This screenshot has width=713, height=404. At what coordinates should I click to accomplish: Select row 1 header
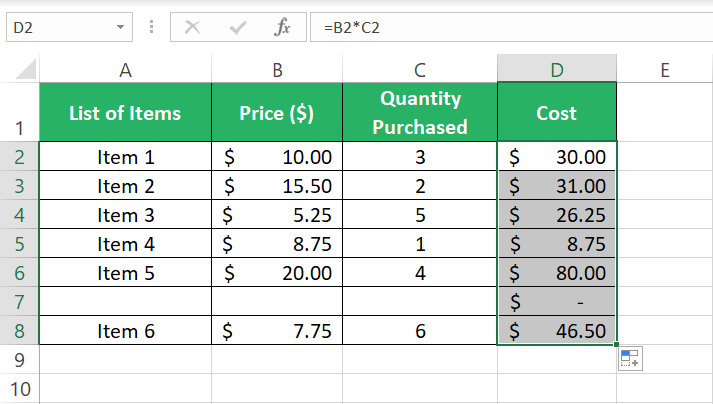pos(20,113)
